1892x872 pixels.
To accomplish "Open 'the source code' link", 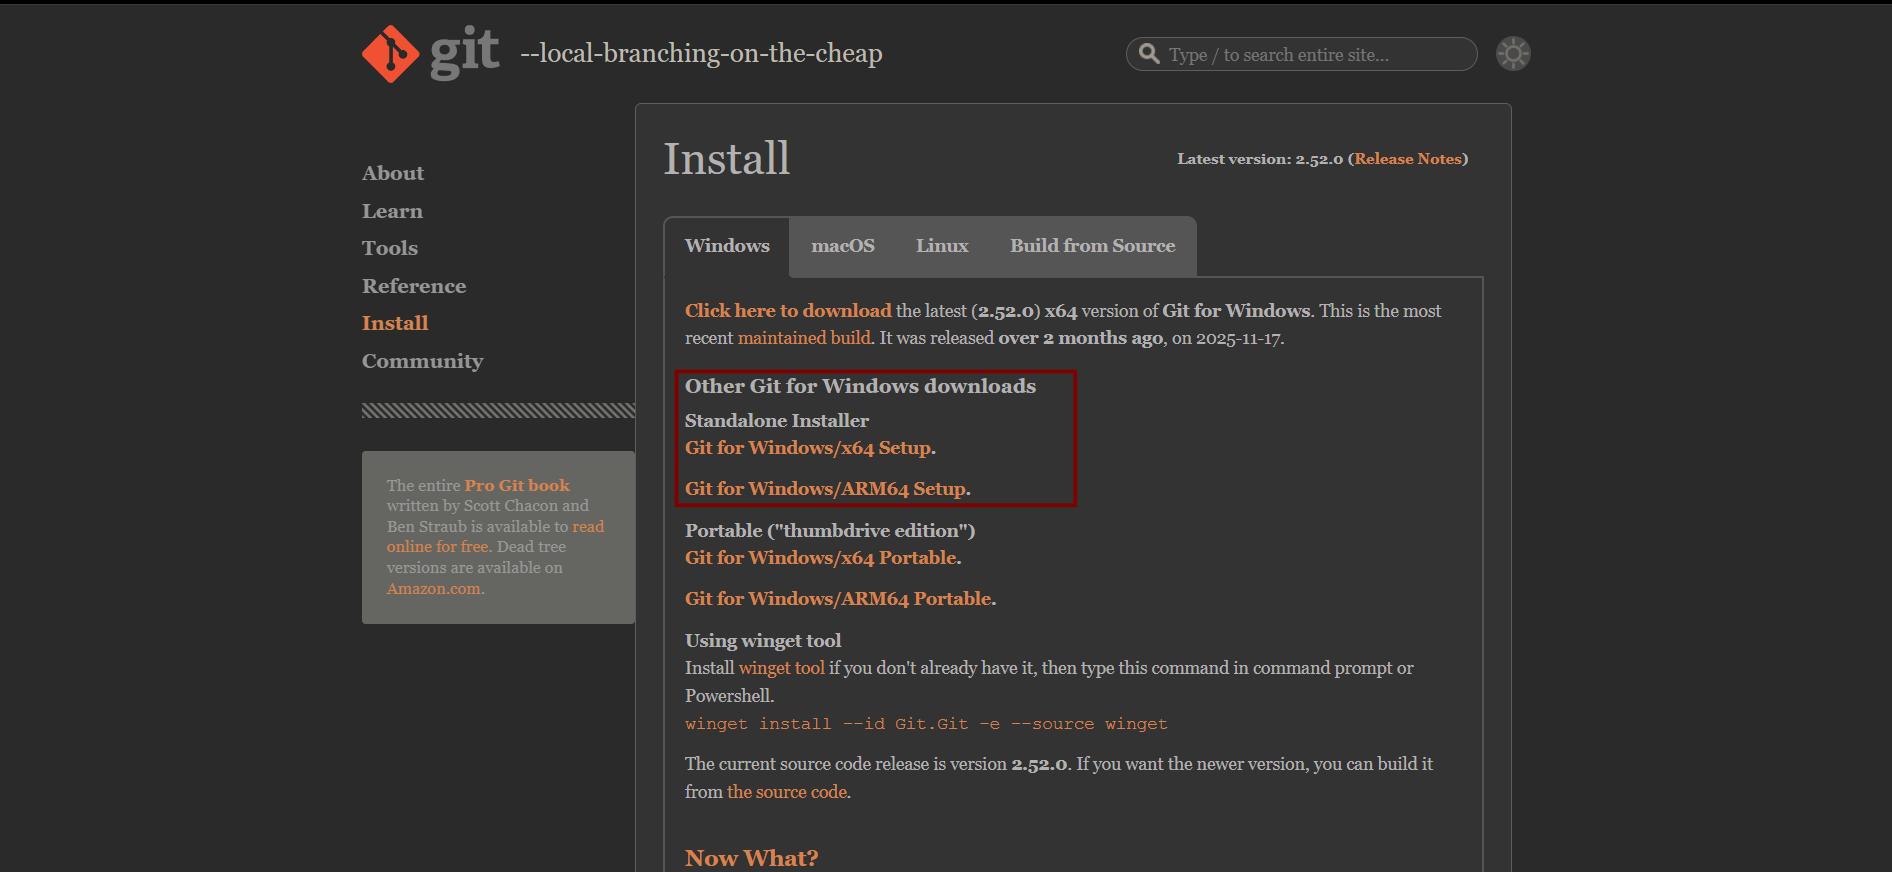I will pyautogui.click(x=787, y=792).
